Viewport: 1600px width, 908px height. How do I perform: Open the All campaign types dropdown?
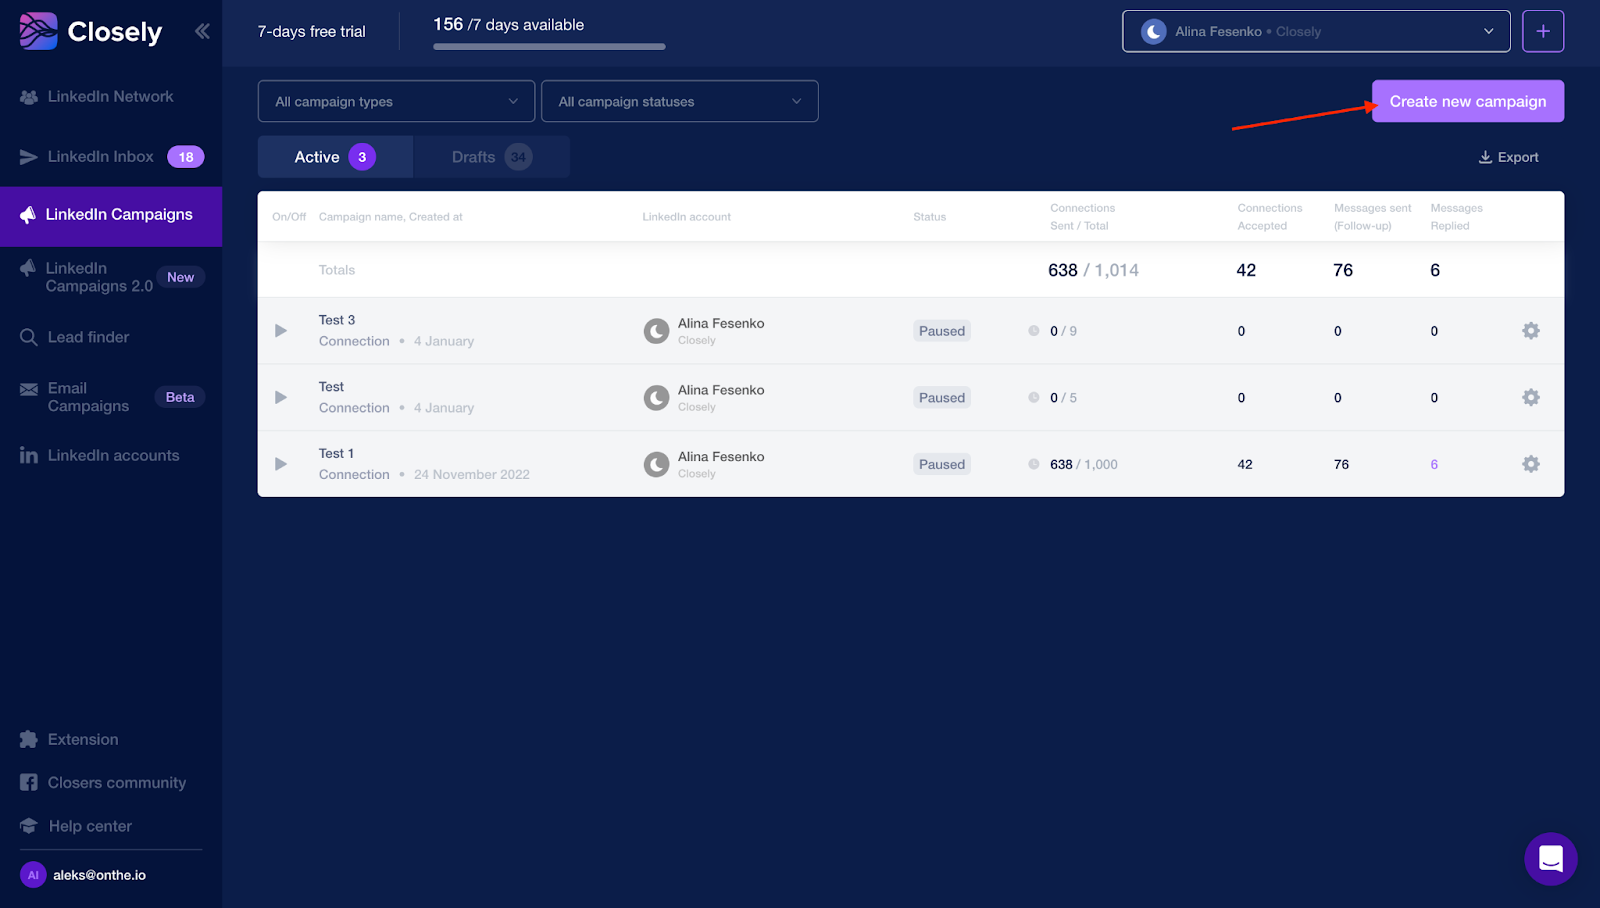tap(396, 101)
